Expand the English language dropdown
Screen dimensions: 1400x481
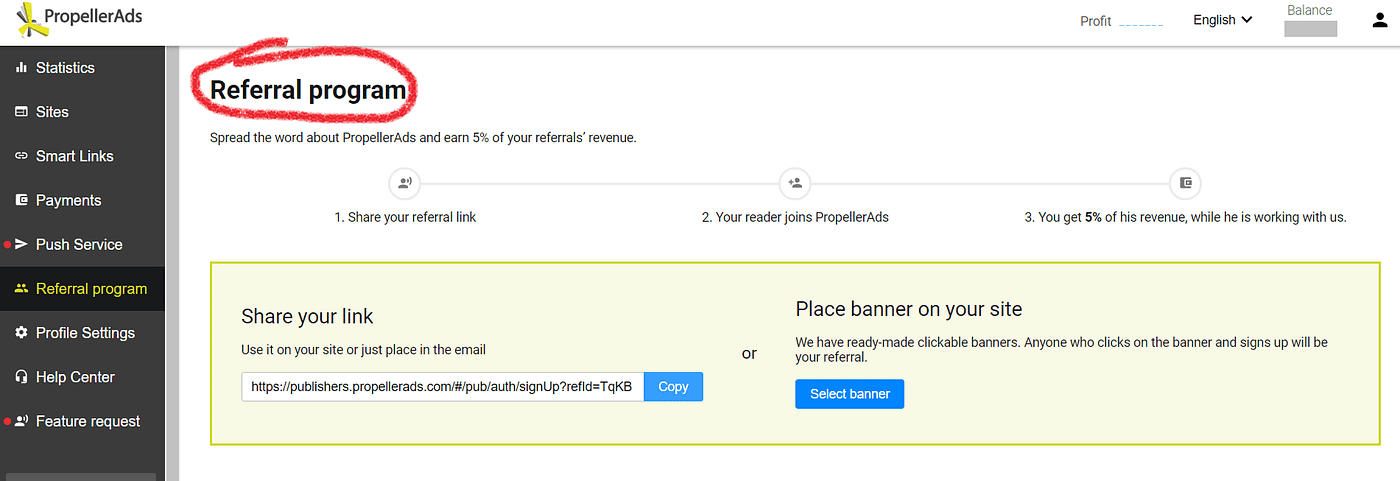(1222, 20)
